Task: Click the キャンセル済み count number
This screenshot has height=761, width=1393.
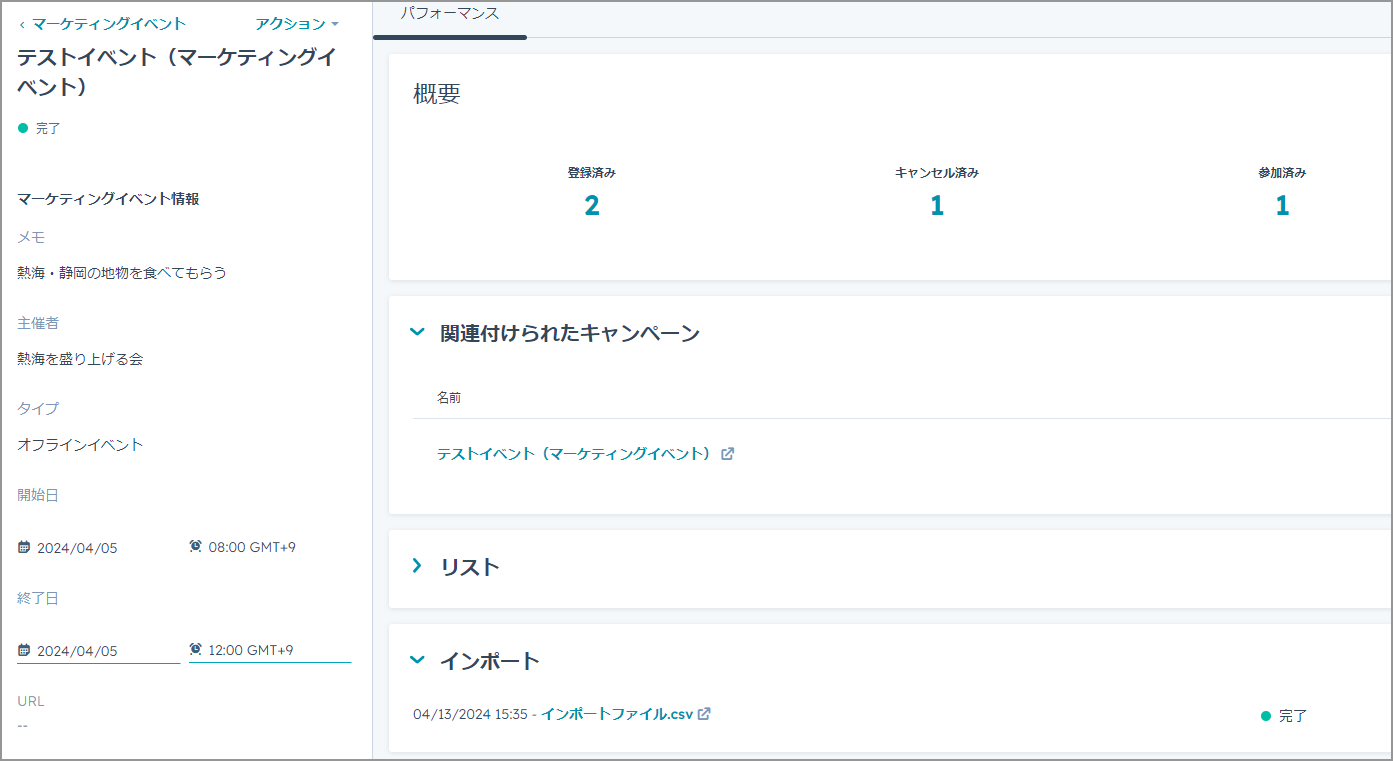Action: (937, 206)
